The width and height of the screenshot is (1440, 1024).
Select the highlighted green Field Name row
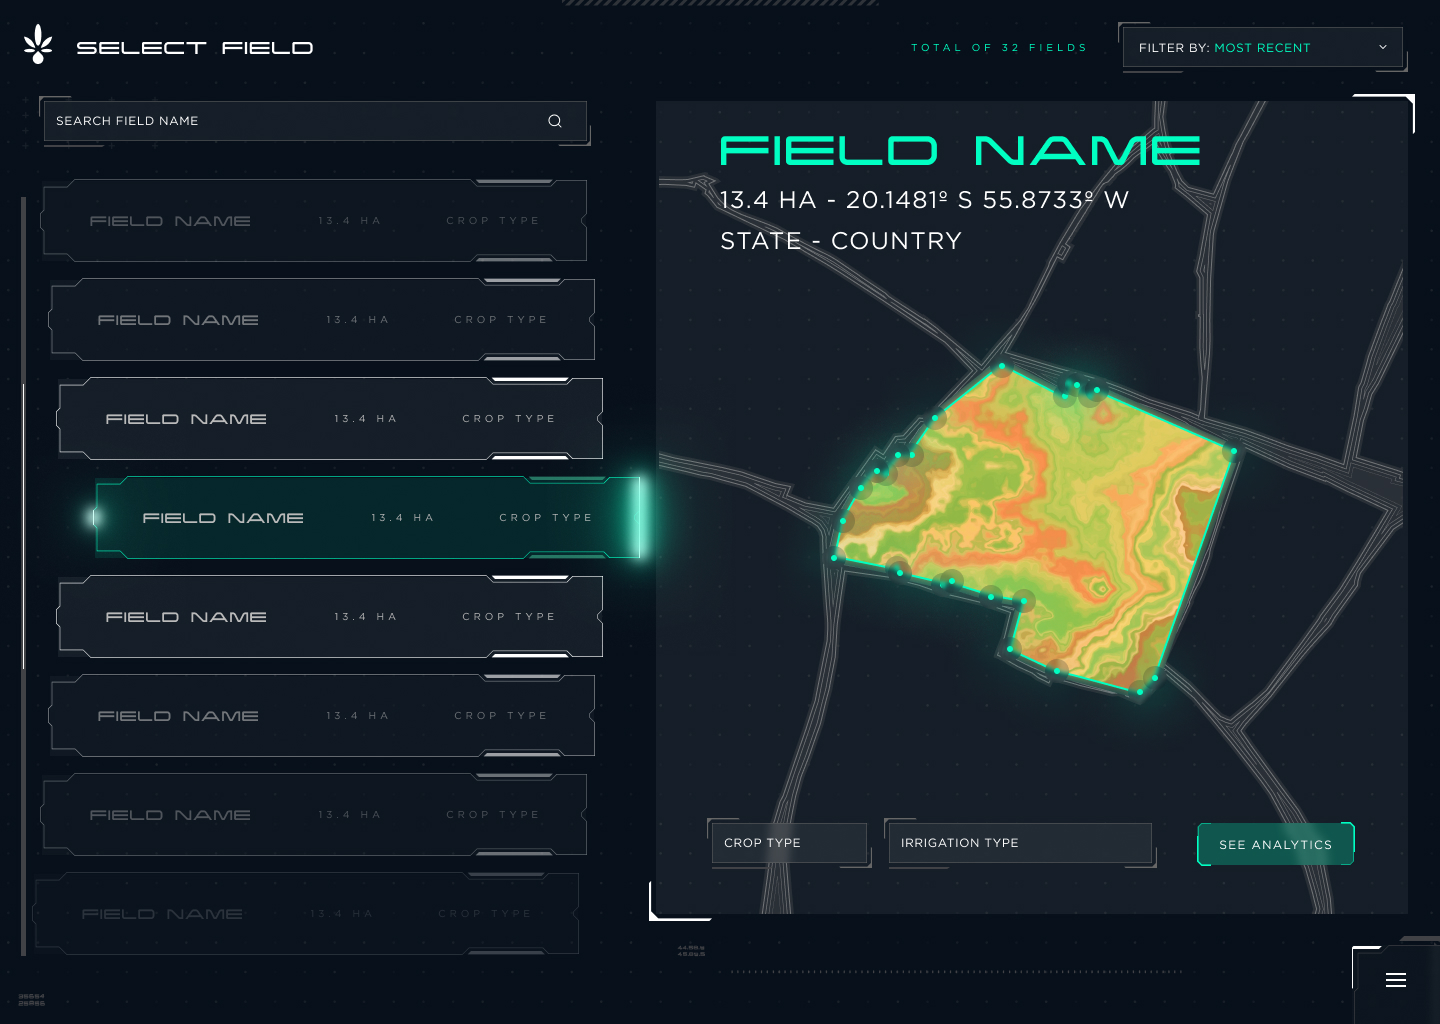coord(367,518)
